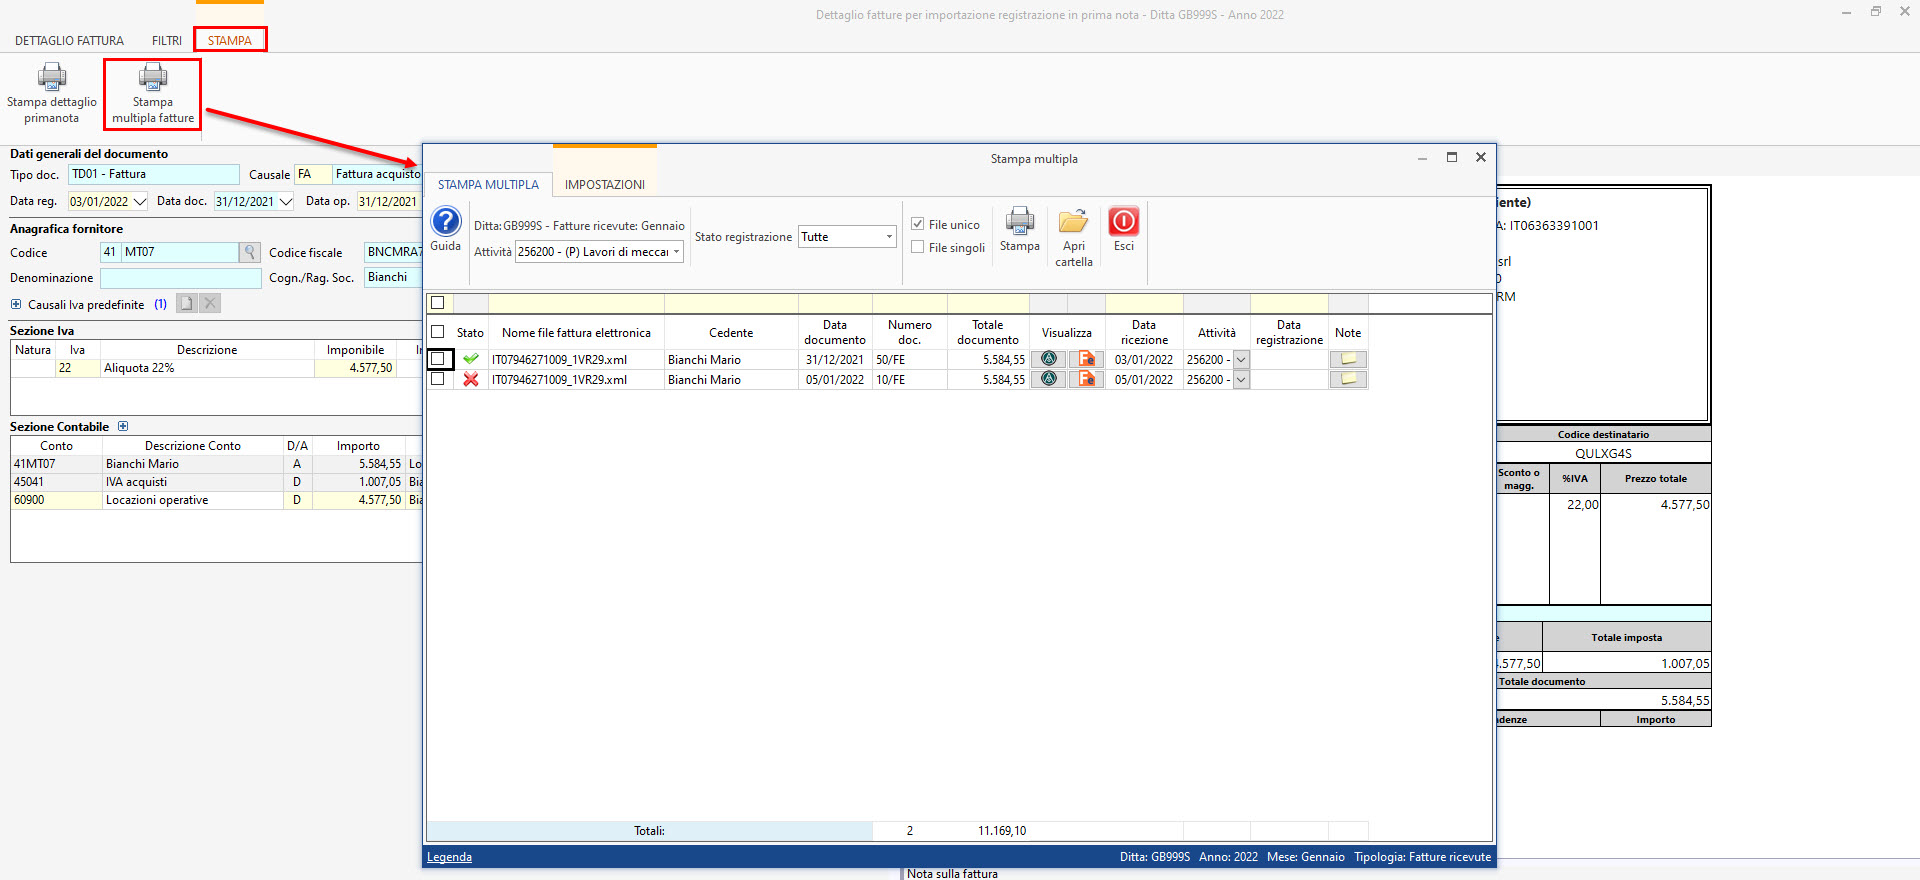Click the Guida help icon
Screen dimensions: 1920x880
(x=445, y=222)
